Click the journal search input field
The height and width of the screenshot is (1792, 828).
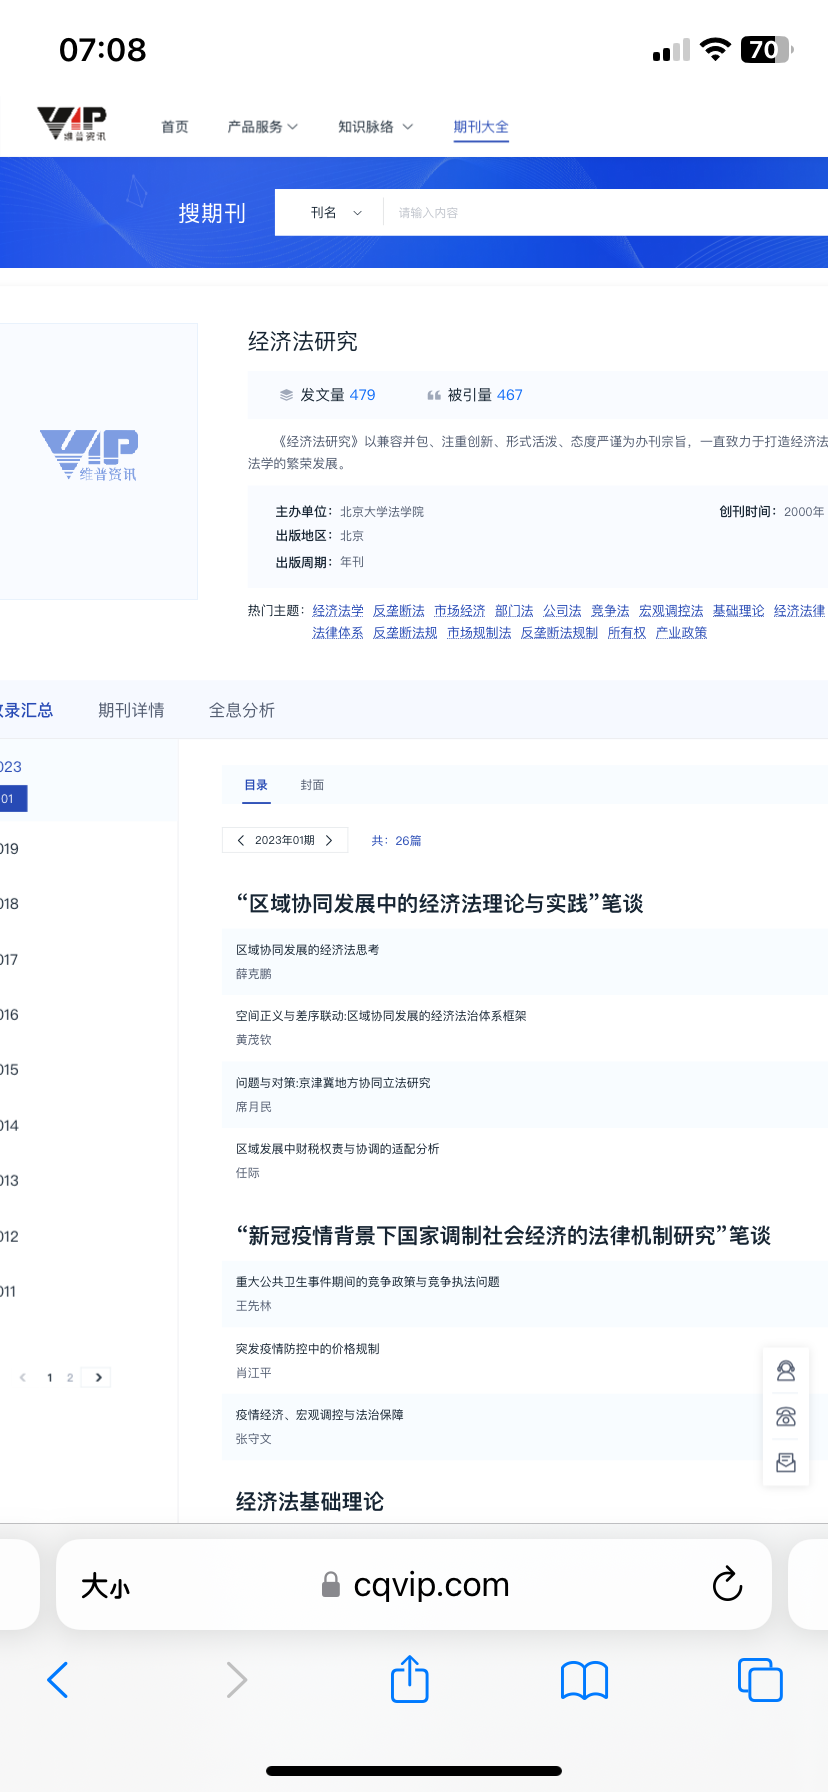[600, 213]
